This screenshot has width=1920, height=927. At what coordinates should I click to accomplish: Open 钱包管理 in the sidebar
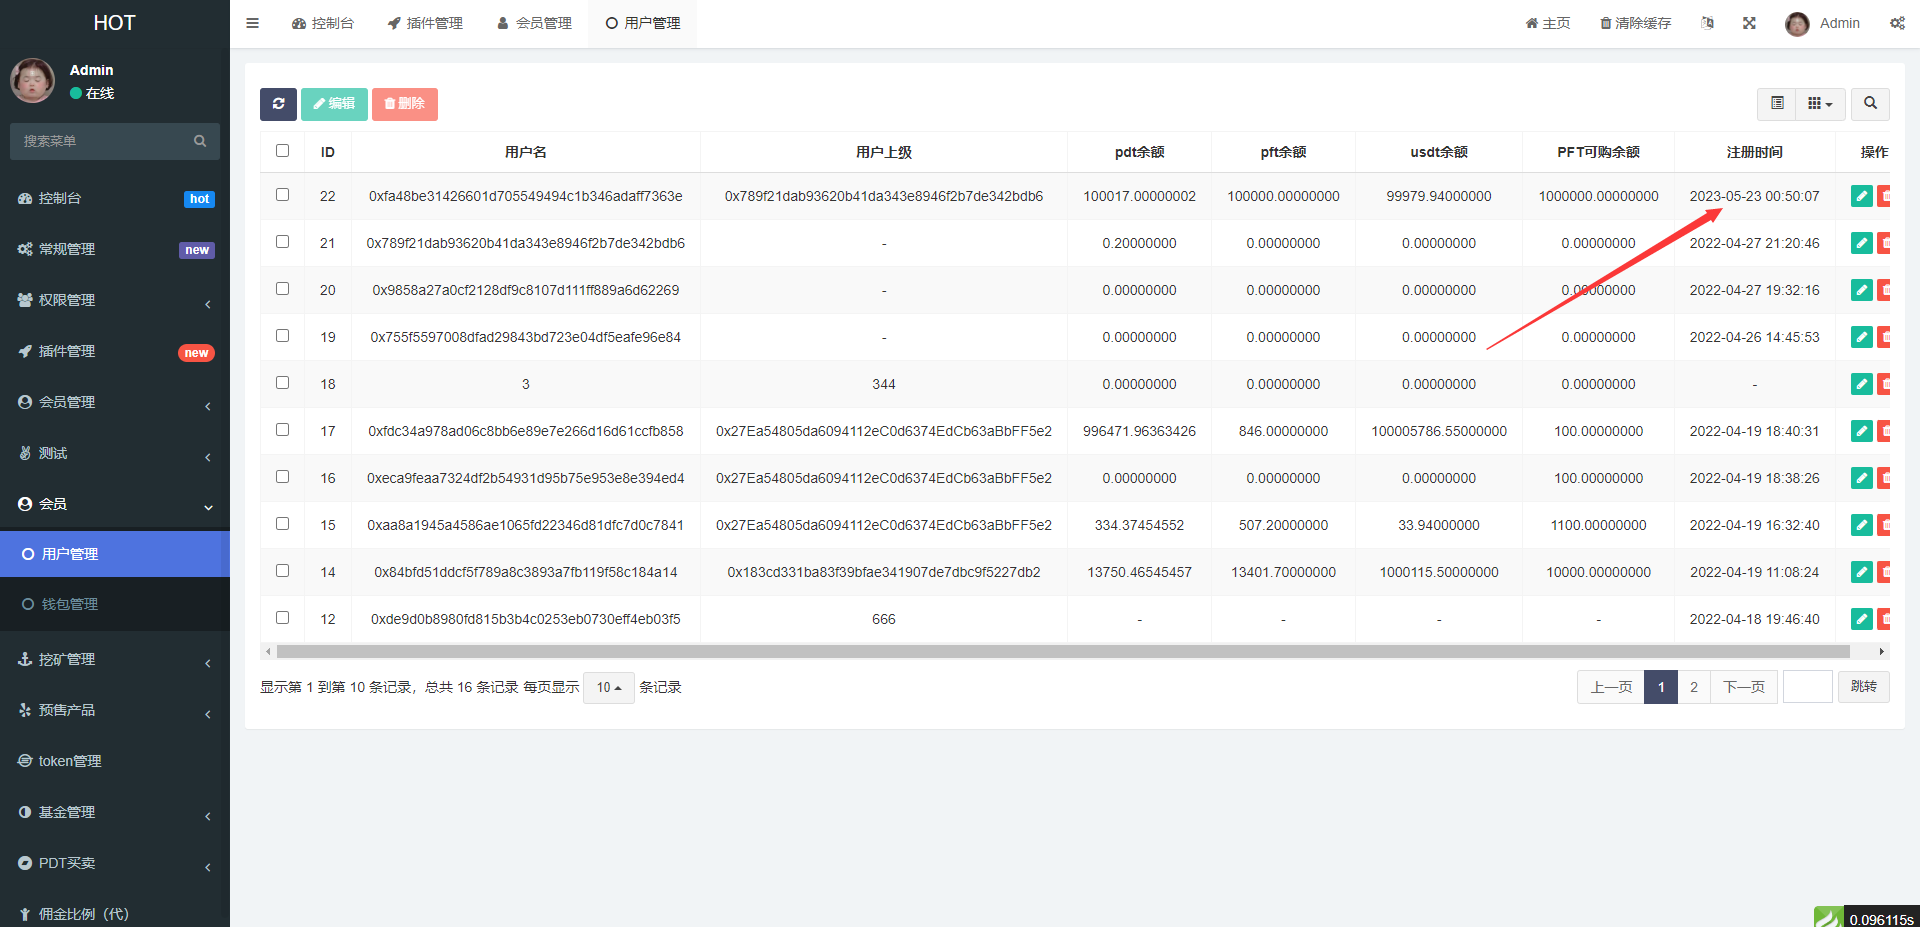click(70, 604)
